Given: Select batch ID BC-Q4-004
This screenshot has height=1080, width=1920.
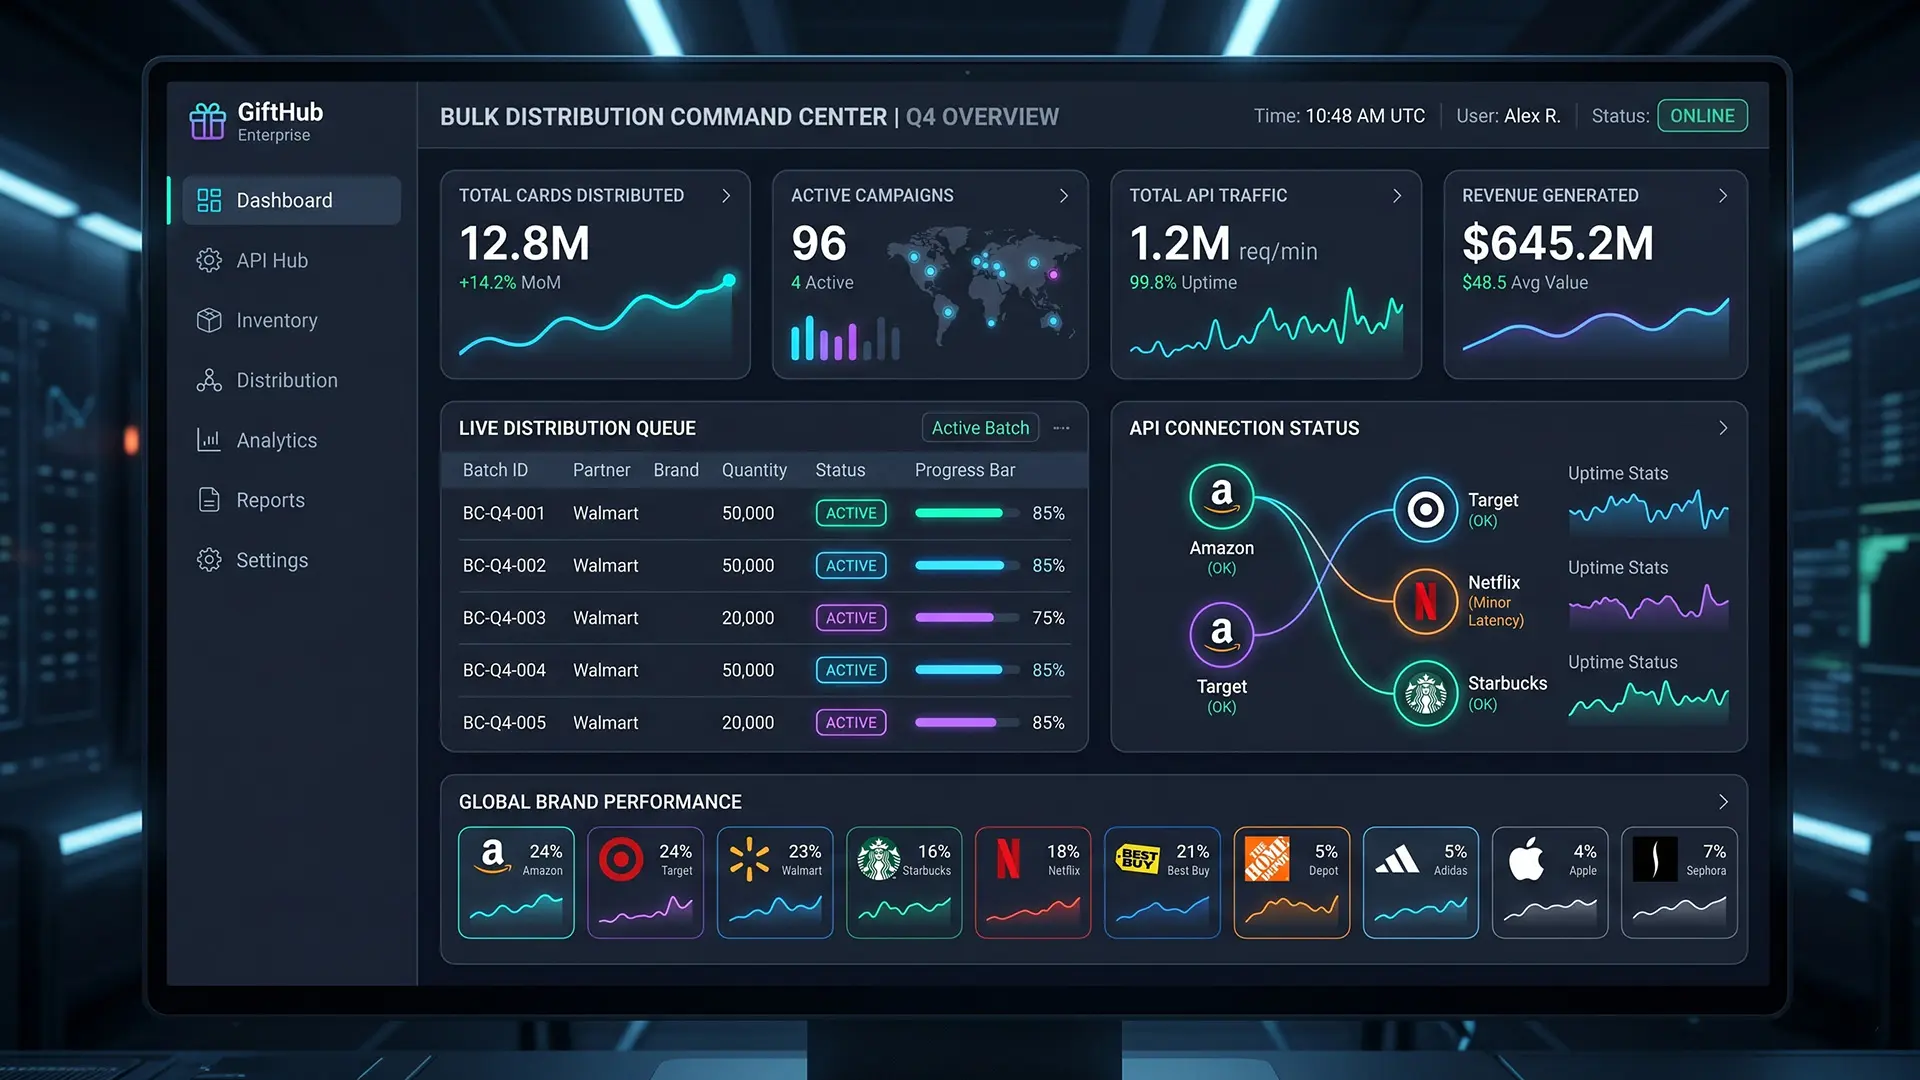Looking at the screenshot, I should 504,670.
